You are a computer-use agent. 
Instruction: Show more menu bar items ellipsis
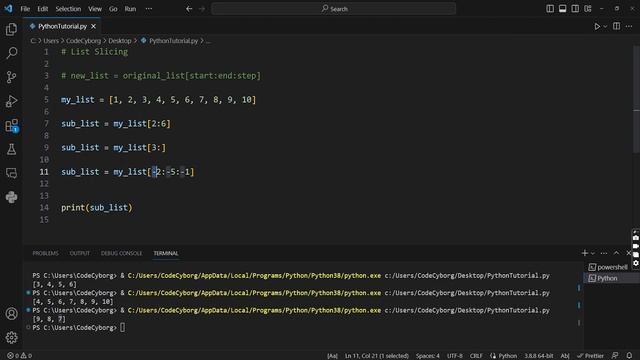pyautogui.click(x=149, y=9)
